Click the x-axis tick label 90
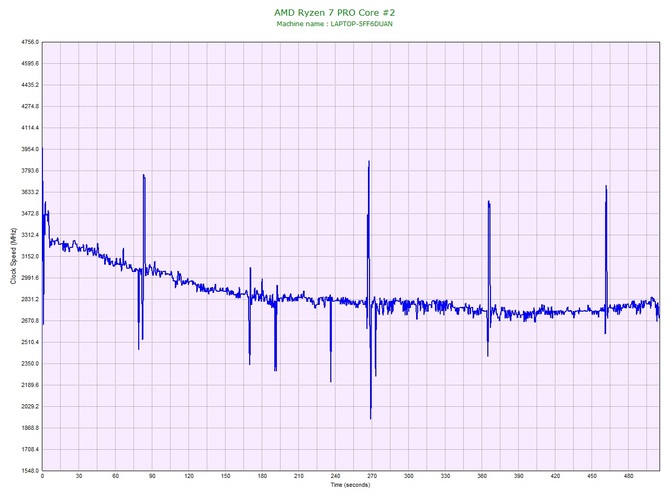Screen dimensions: 670x502 tap(152, 476)
